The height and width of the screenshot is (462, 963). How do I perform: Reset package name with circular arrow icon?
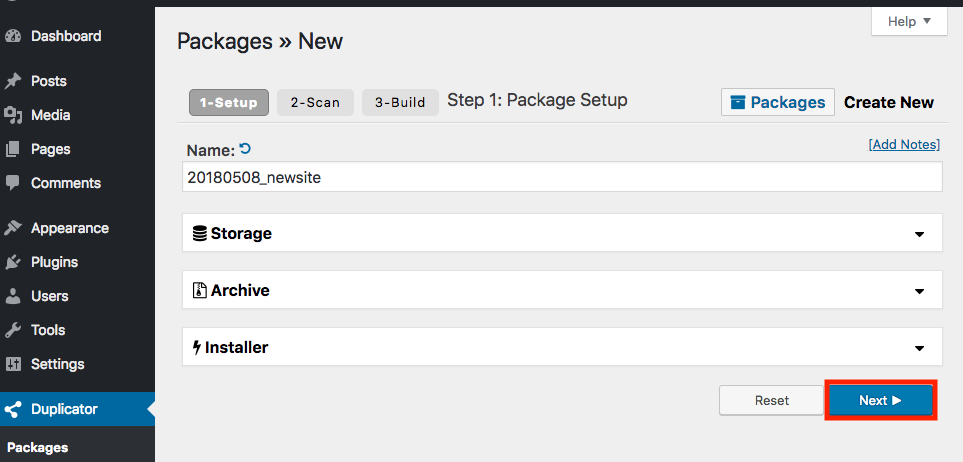click(245, 149)
